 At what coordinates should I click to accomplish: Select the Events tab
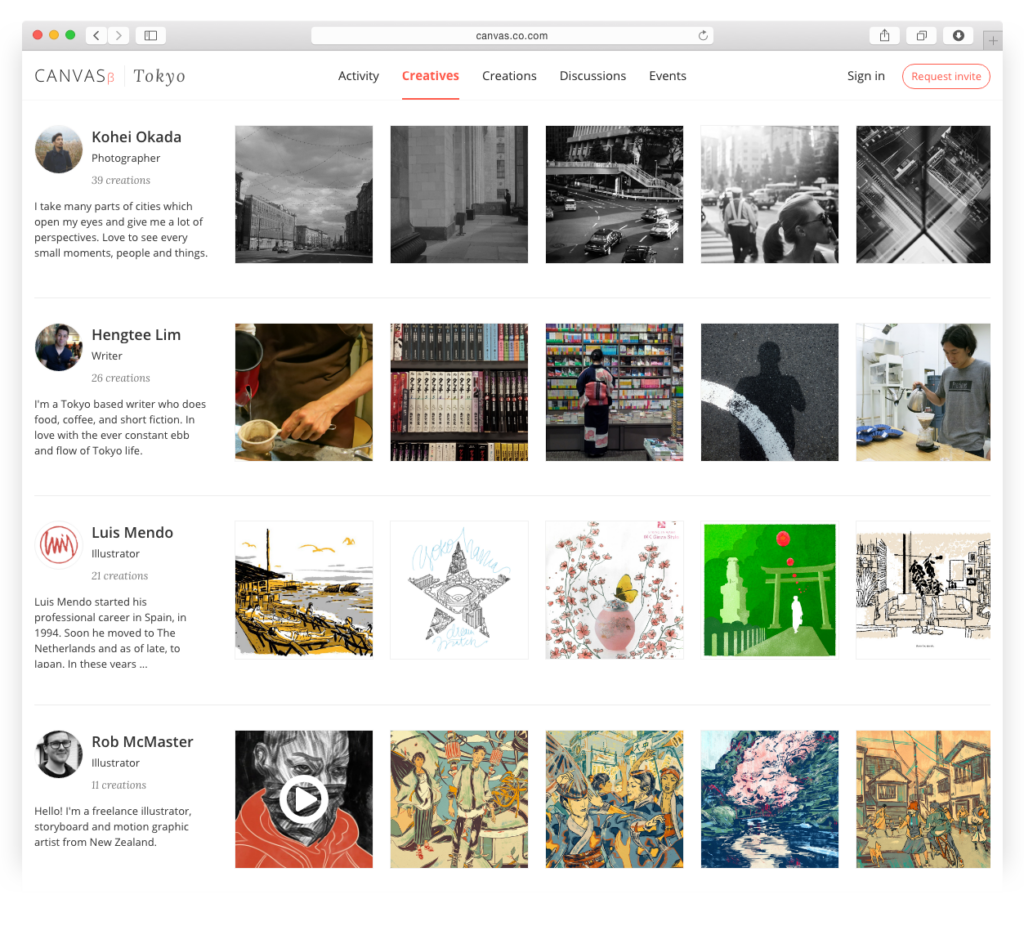click(667, 76)
